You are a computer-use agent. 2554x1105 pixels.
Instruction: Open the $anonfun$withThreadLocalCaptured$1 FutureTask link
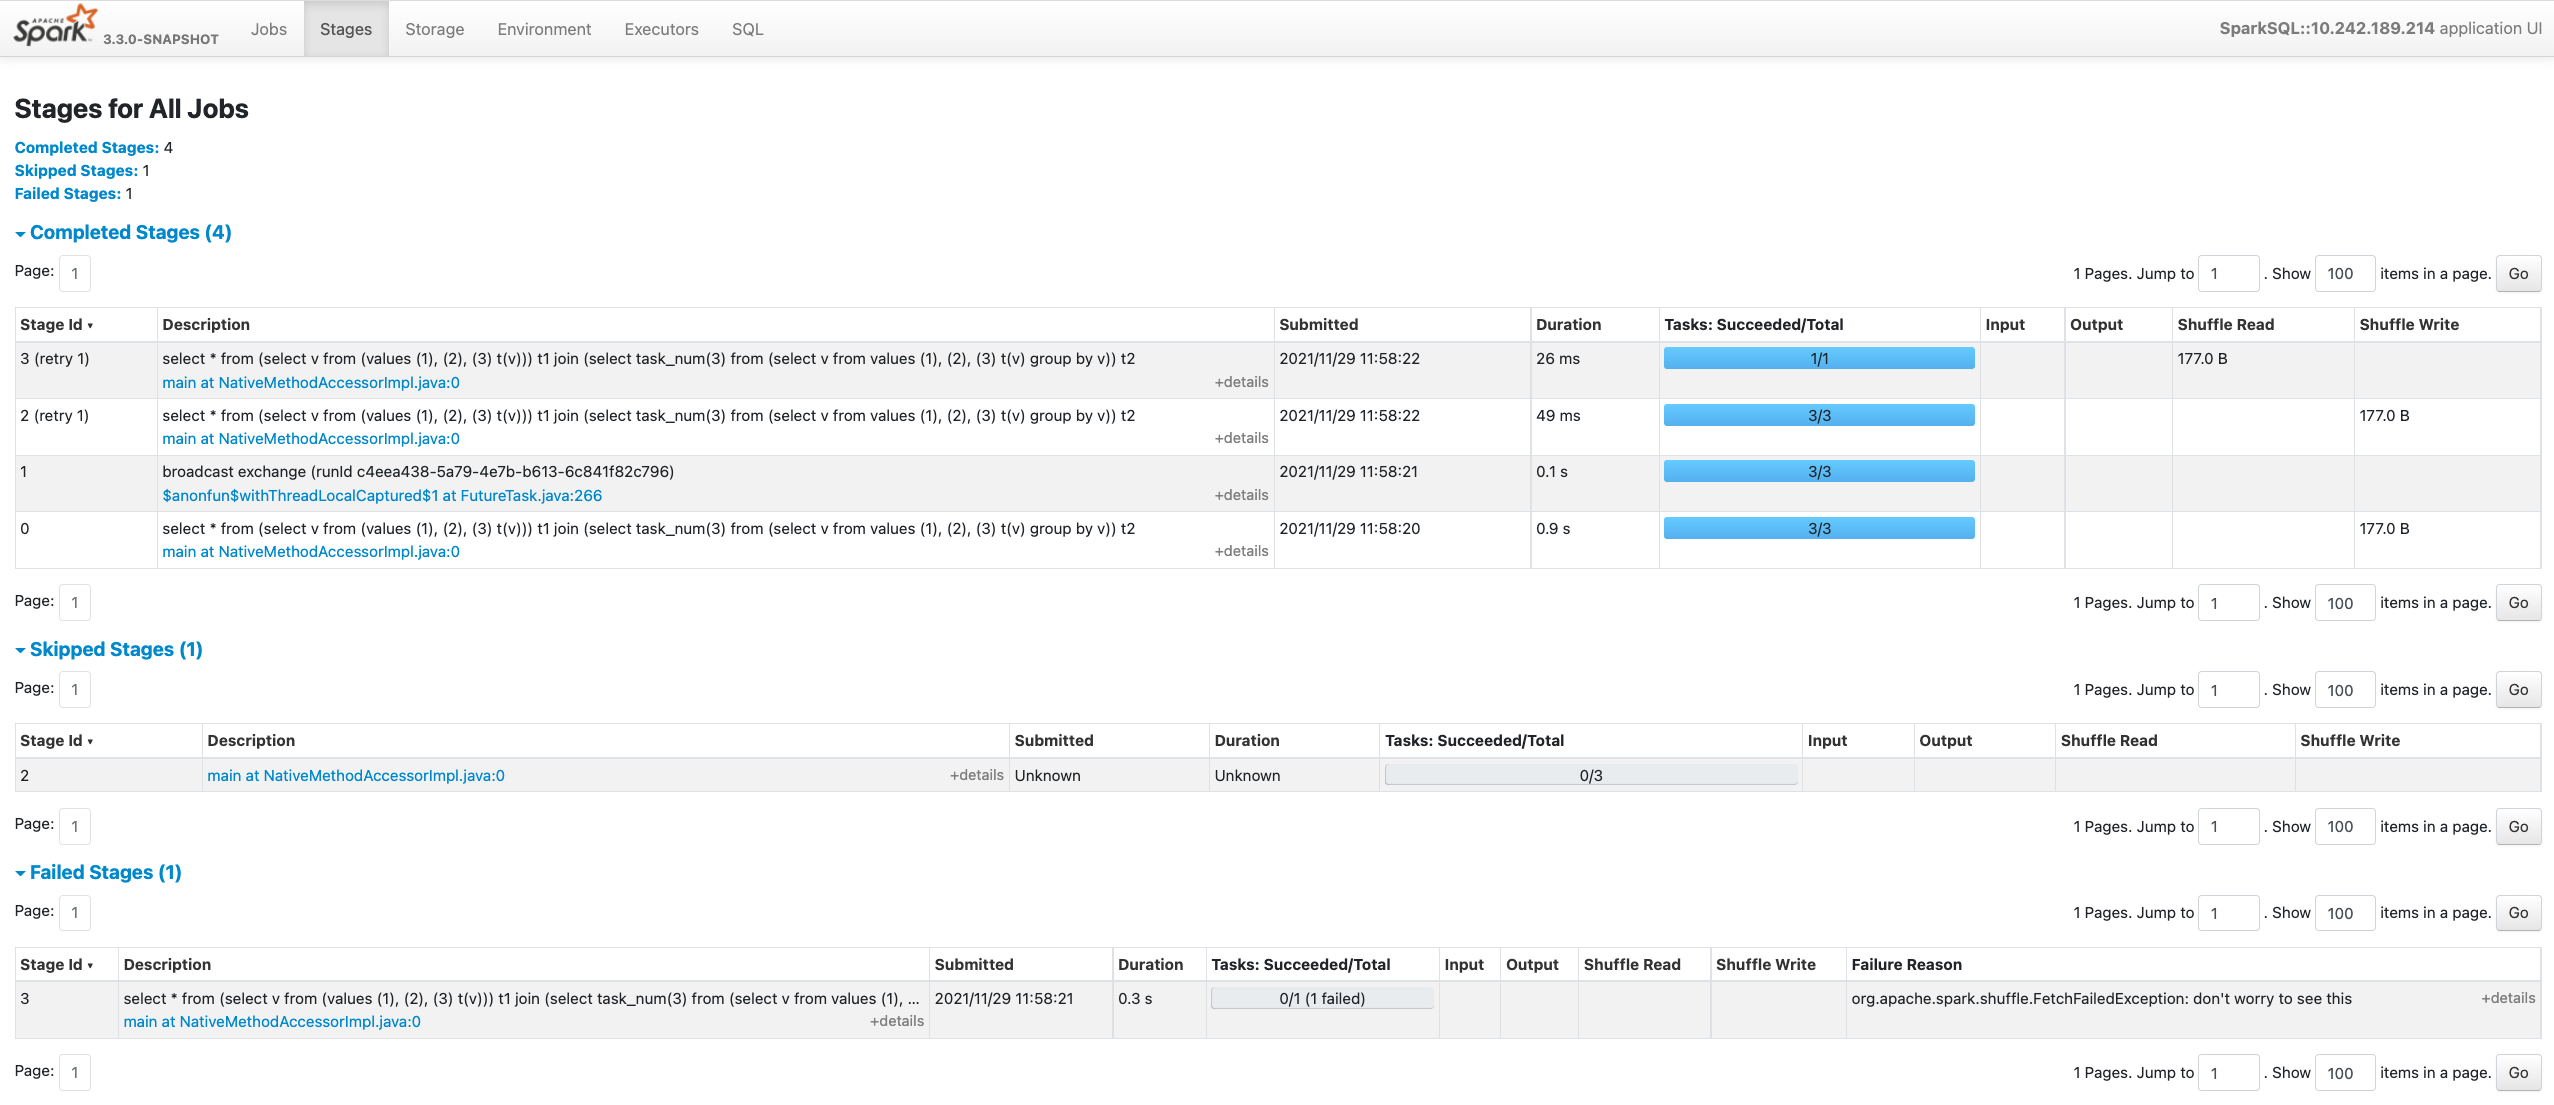click(382, 495)
